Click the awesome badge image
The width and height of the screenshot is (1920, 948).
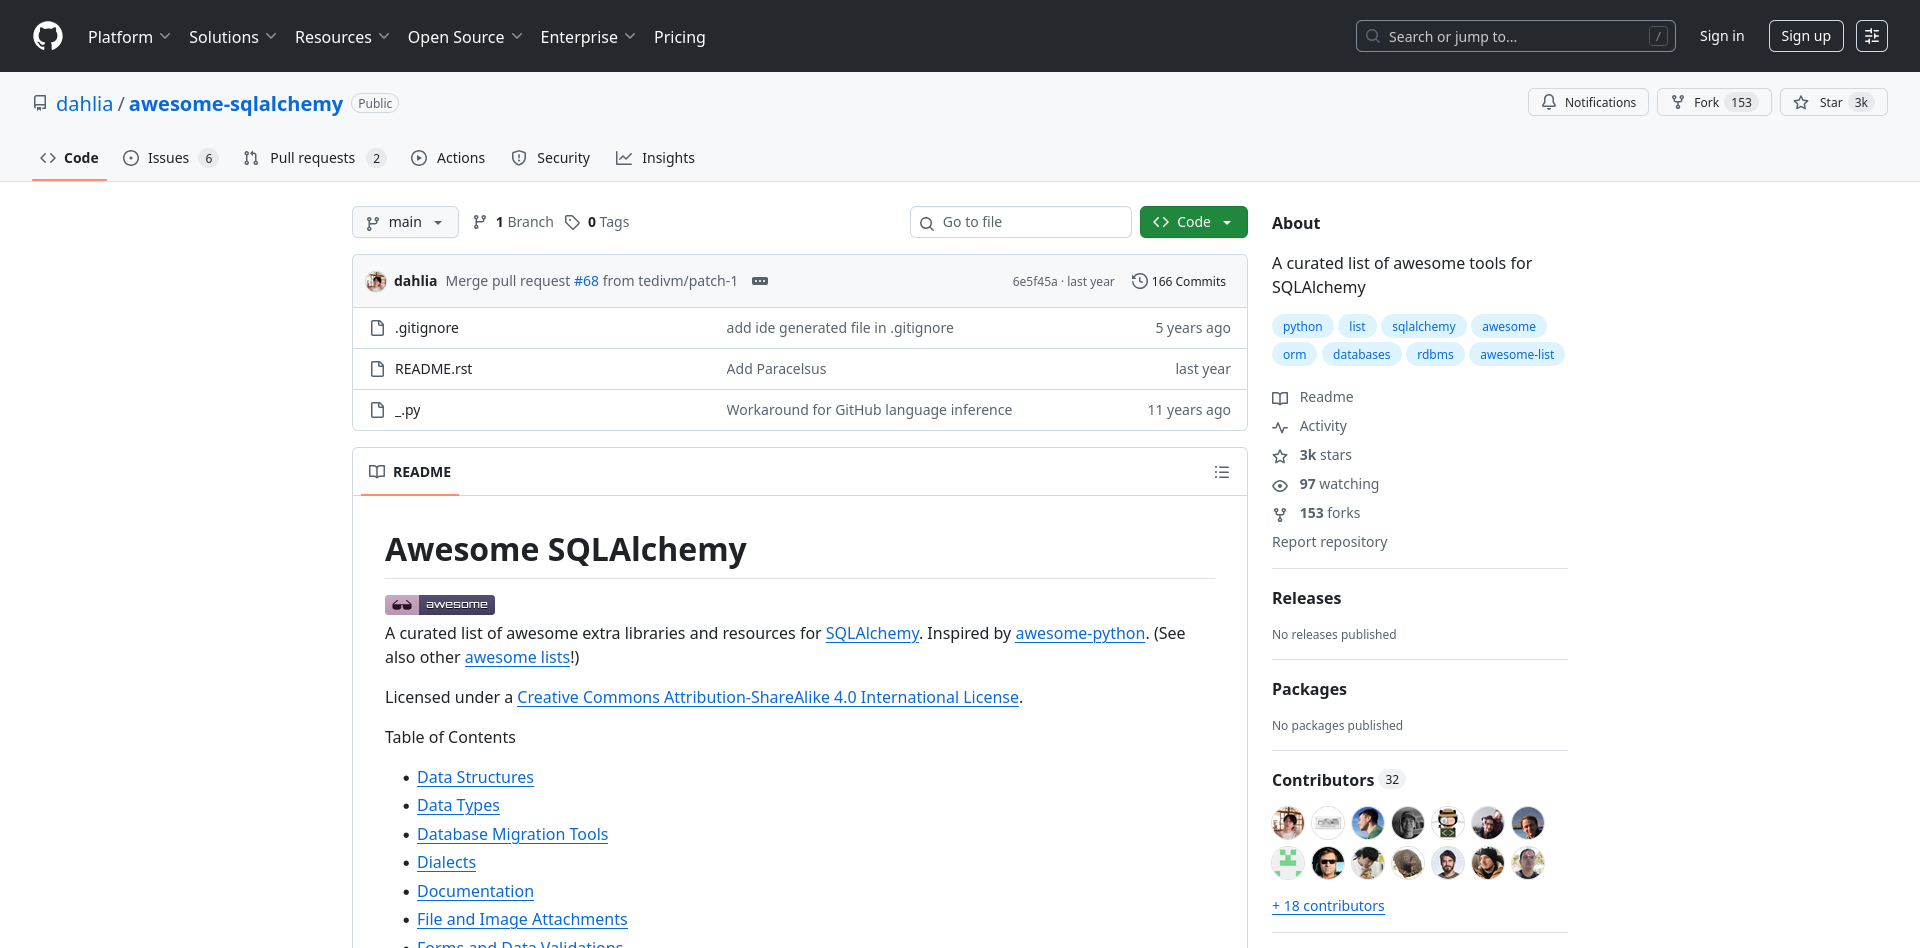[x=440, y=605]
